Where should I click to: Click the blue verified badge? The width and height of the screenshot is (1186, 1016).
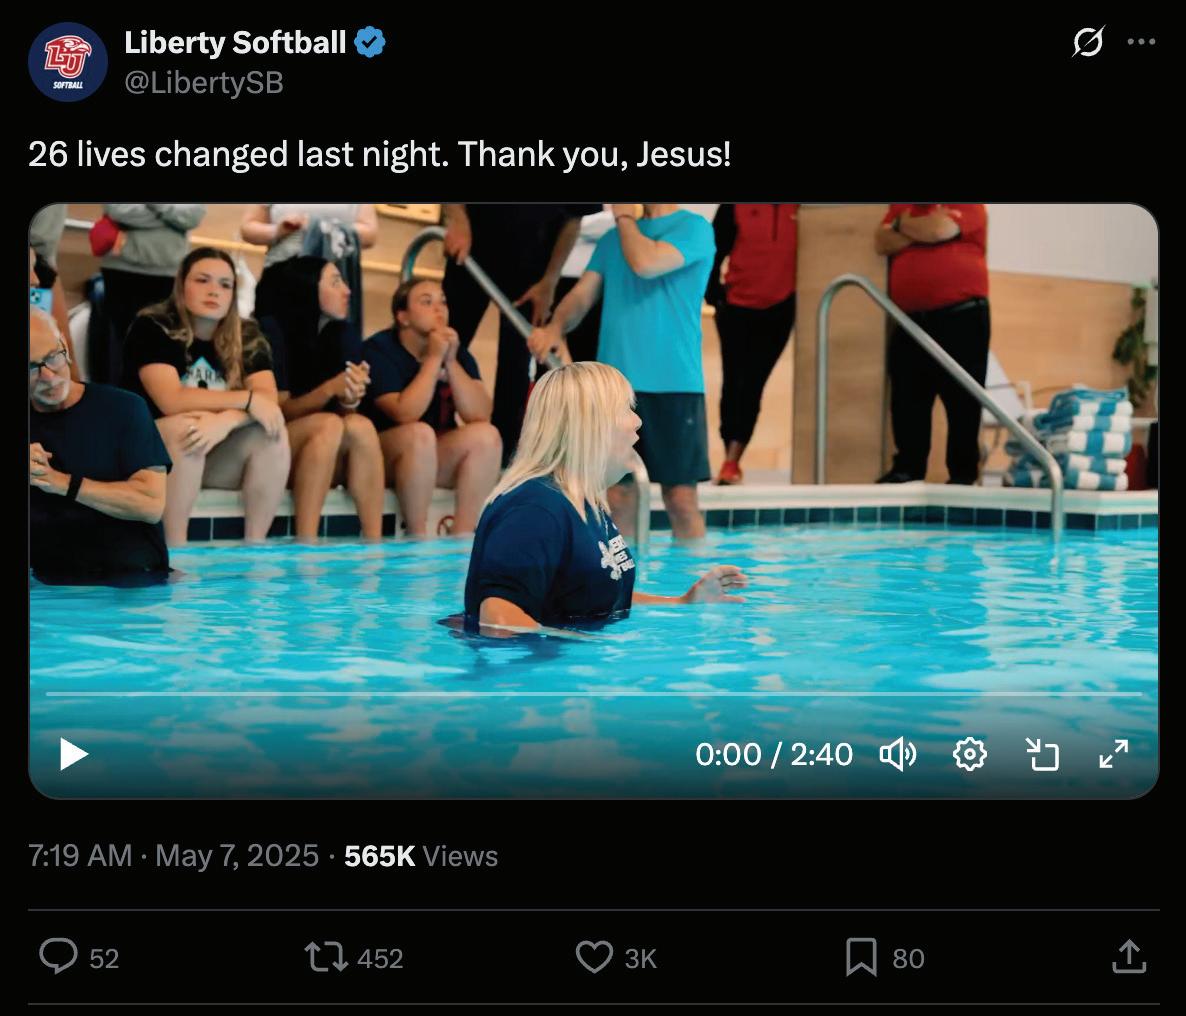click(x=370, y=42)
